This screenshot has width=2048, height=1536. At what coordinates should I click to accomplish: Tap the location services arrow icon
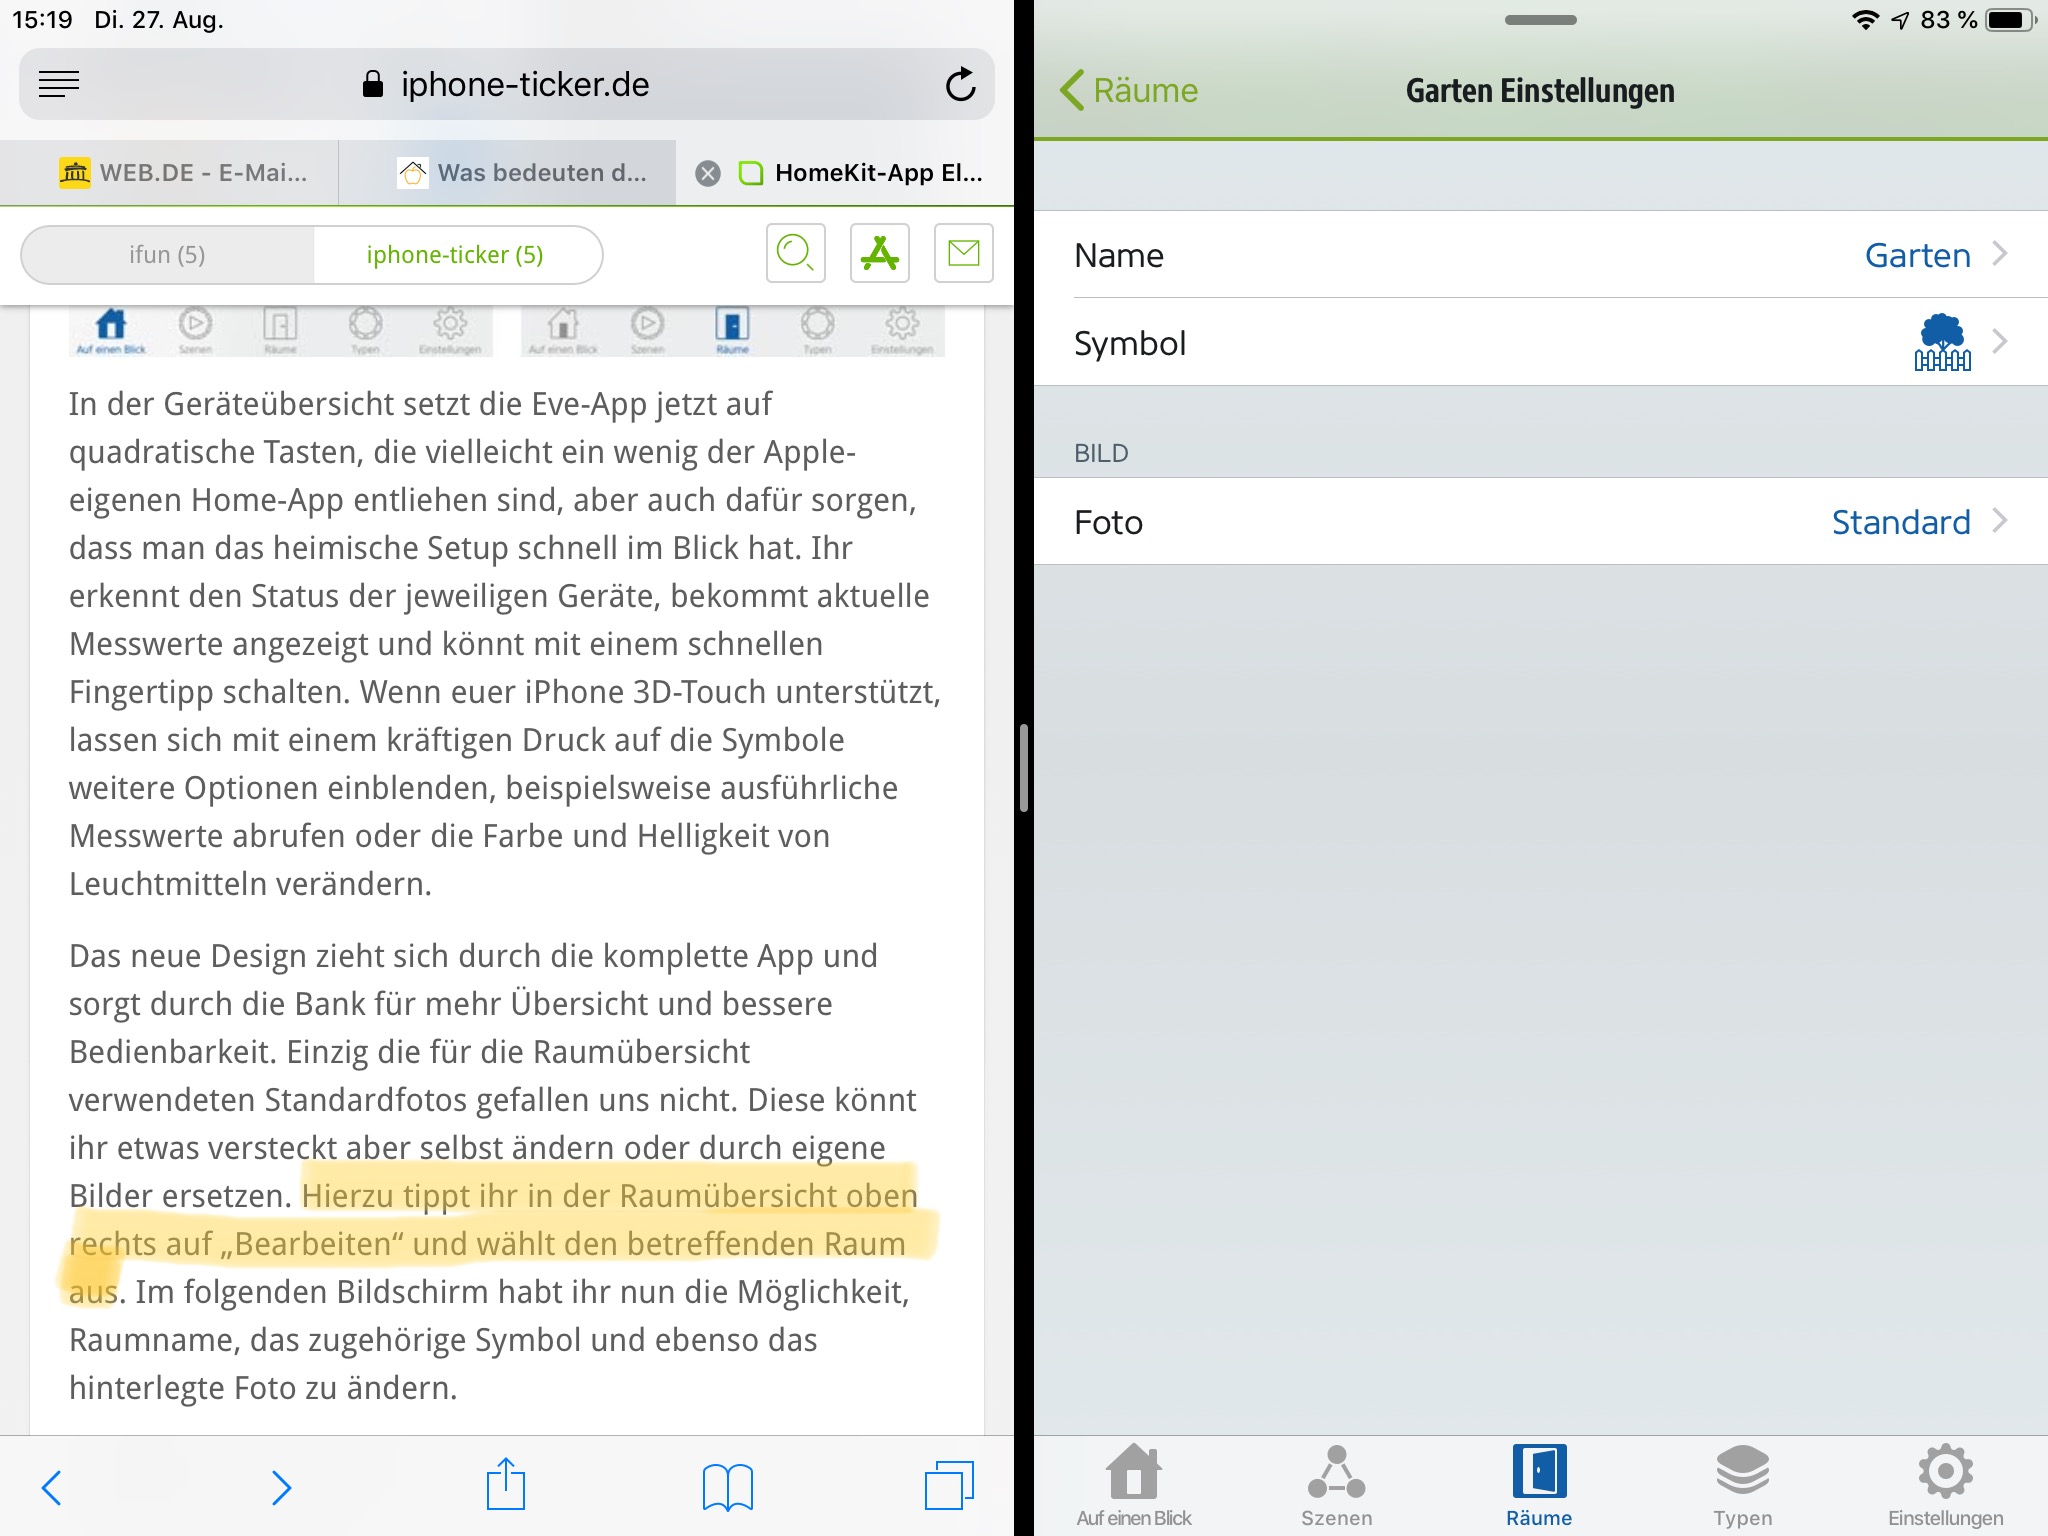(1900, 20)
